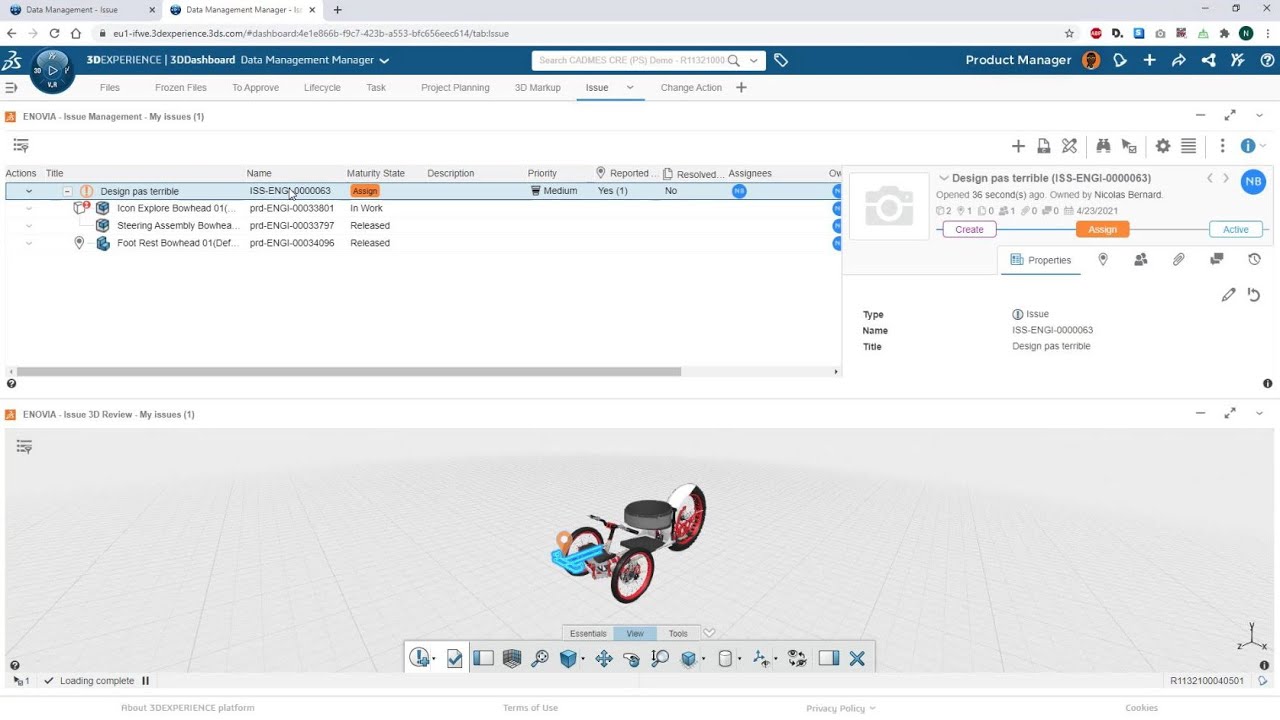
Task: Click the swap visible space eye icon
Action: click(x=797, y=658)
